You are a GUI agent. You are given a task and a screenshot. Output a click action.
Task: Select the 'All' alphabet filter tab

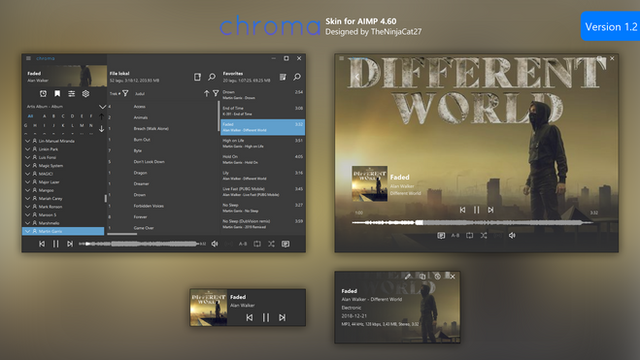[30, 116]
